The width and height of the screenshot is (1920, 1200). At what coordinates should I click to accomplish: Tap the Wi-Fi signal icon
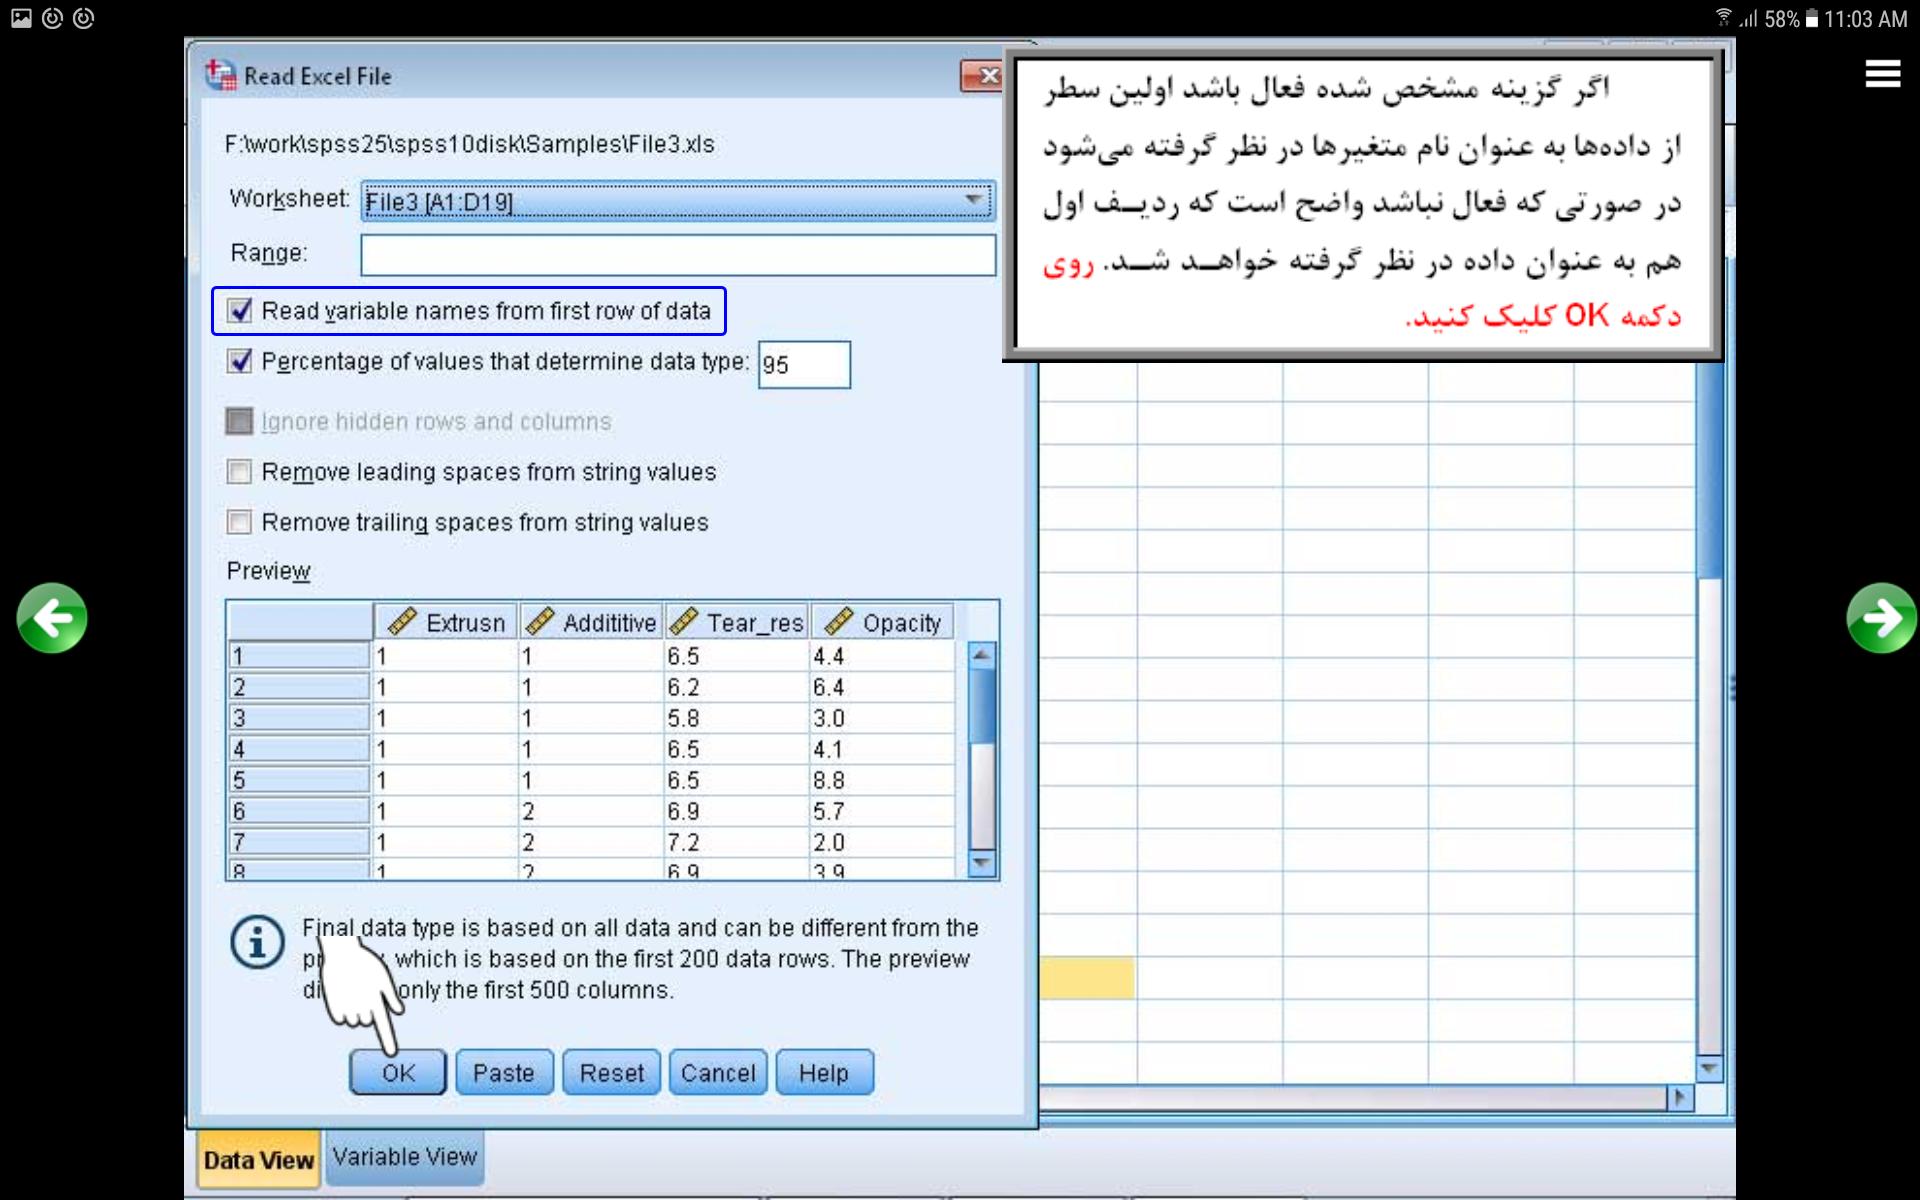coord(1723,18)
